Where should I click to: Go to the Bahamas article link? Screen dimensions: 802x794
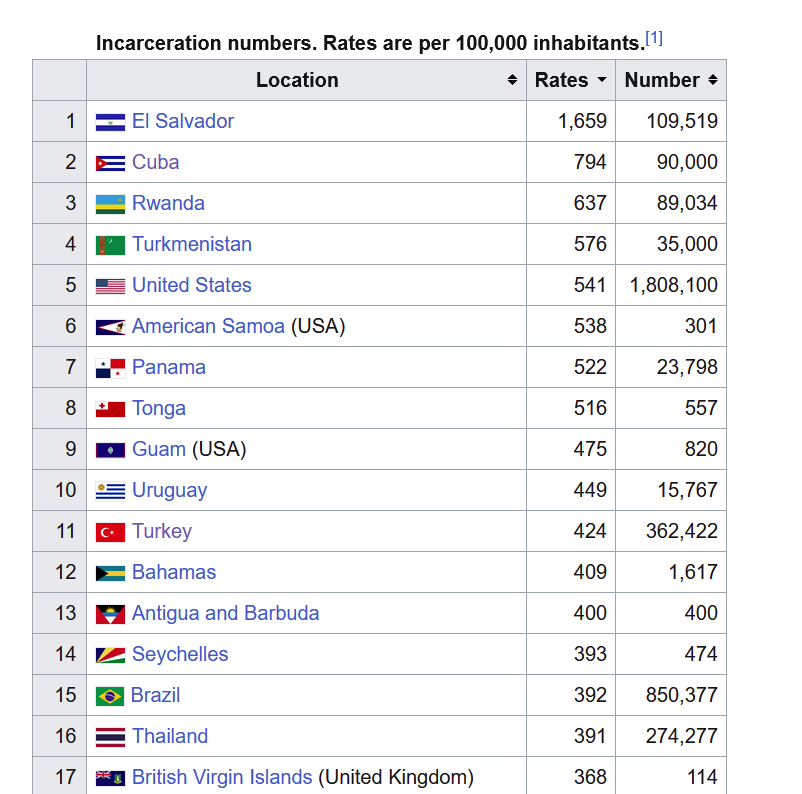(x=174, y=572)
